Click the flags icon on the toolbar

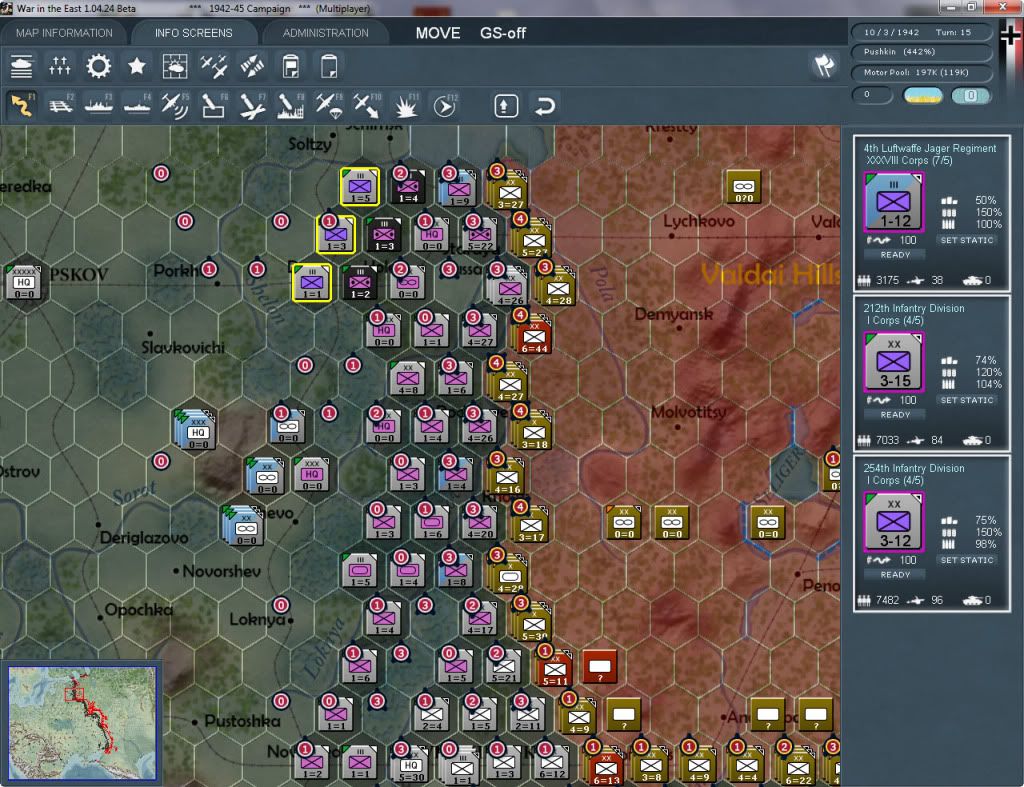pyautogui.click(x=824, y=65)
